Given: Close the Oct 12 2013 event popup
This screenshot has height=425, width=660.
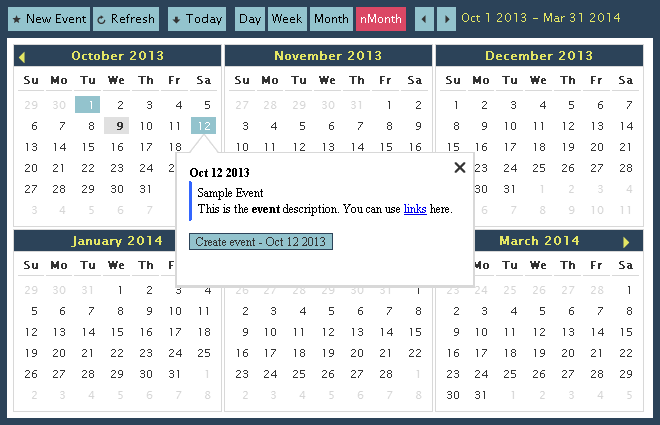Looking at the screenshot, I should pos(460,168).
